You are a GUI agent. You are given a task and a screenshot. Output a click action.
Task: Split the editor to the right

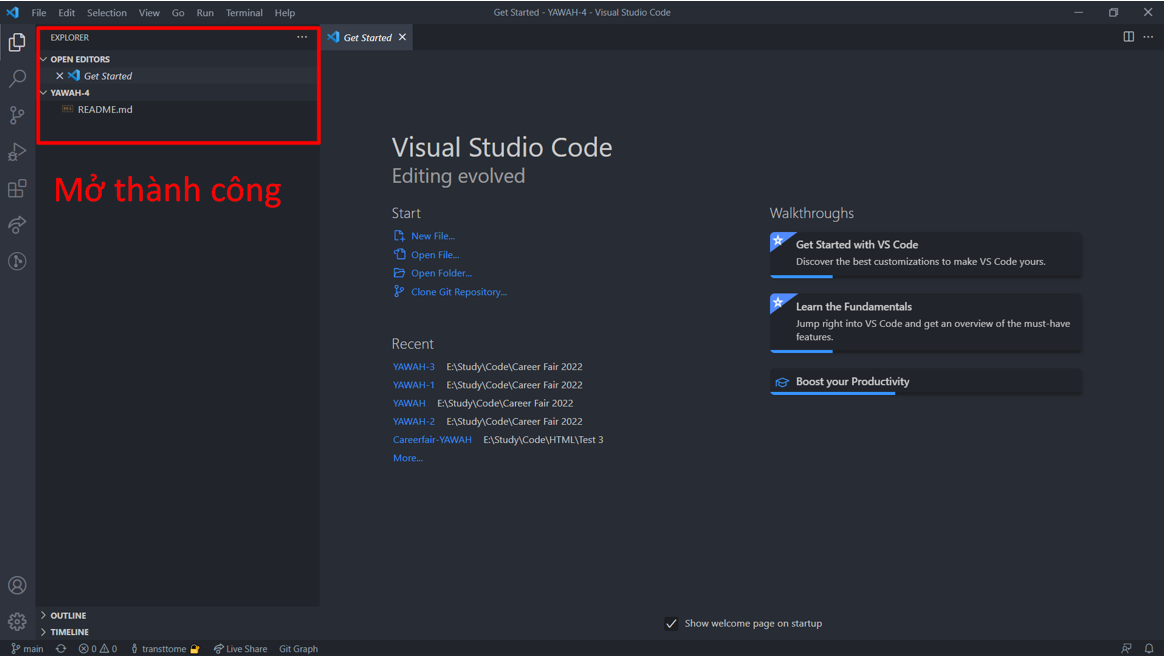coord(1128,37)
